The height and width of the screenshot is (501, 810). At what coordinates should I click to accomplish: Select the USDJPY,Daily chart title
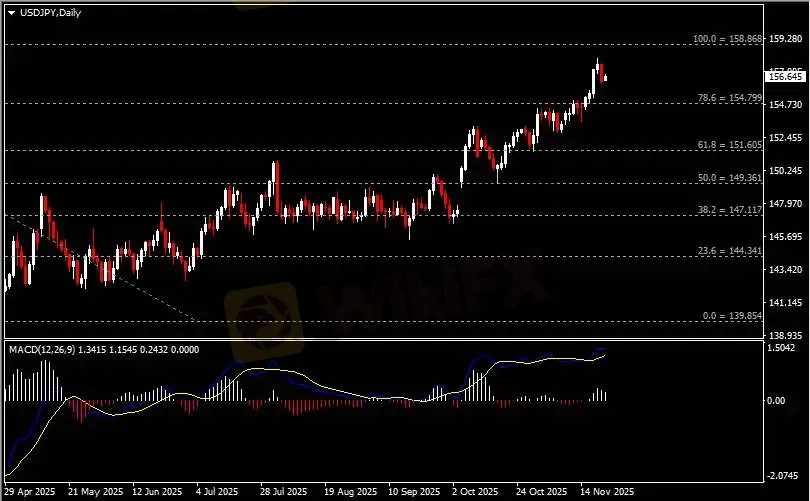click(x=46, y=10)
